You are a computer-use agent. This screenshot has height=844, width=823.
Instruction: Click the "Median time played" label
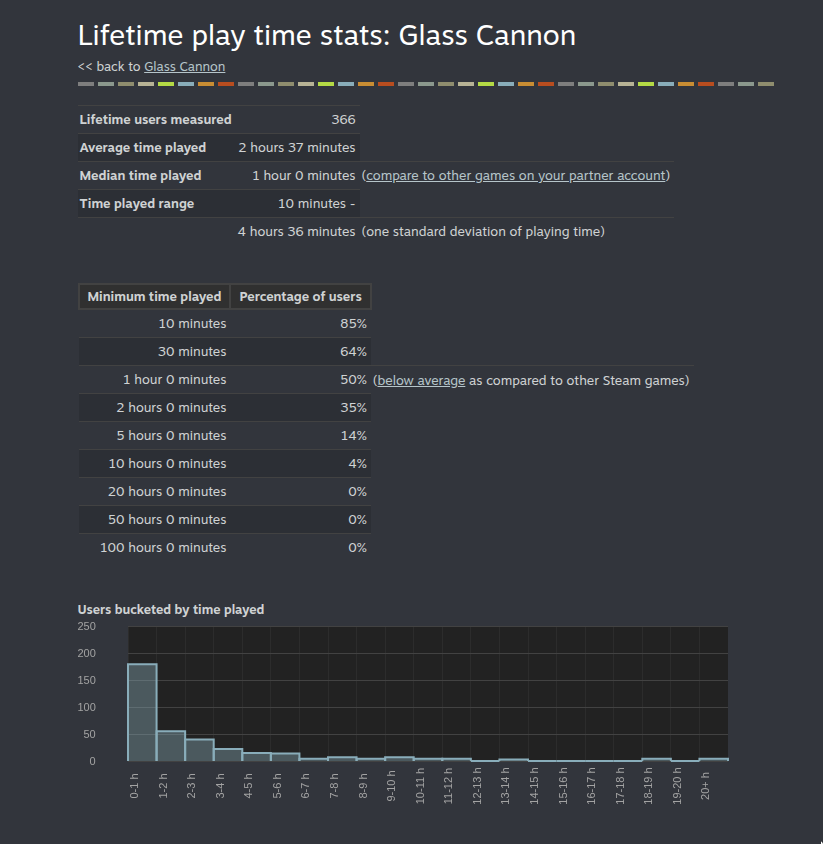[140, 175]
